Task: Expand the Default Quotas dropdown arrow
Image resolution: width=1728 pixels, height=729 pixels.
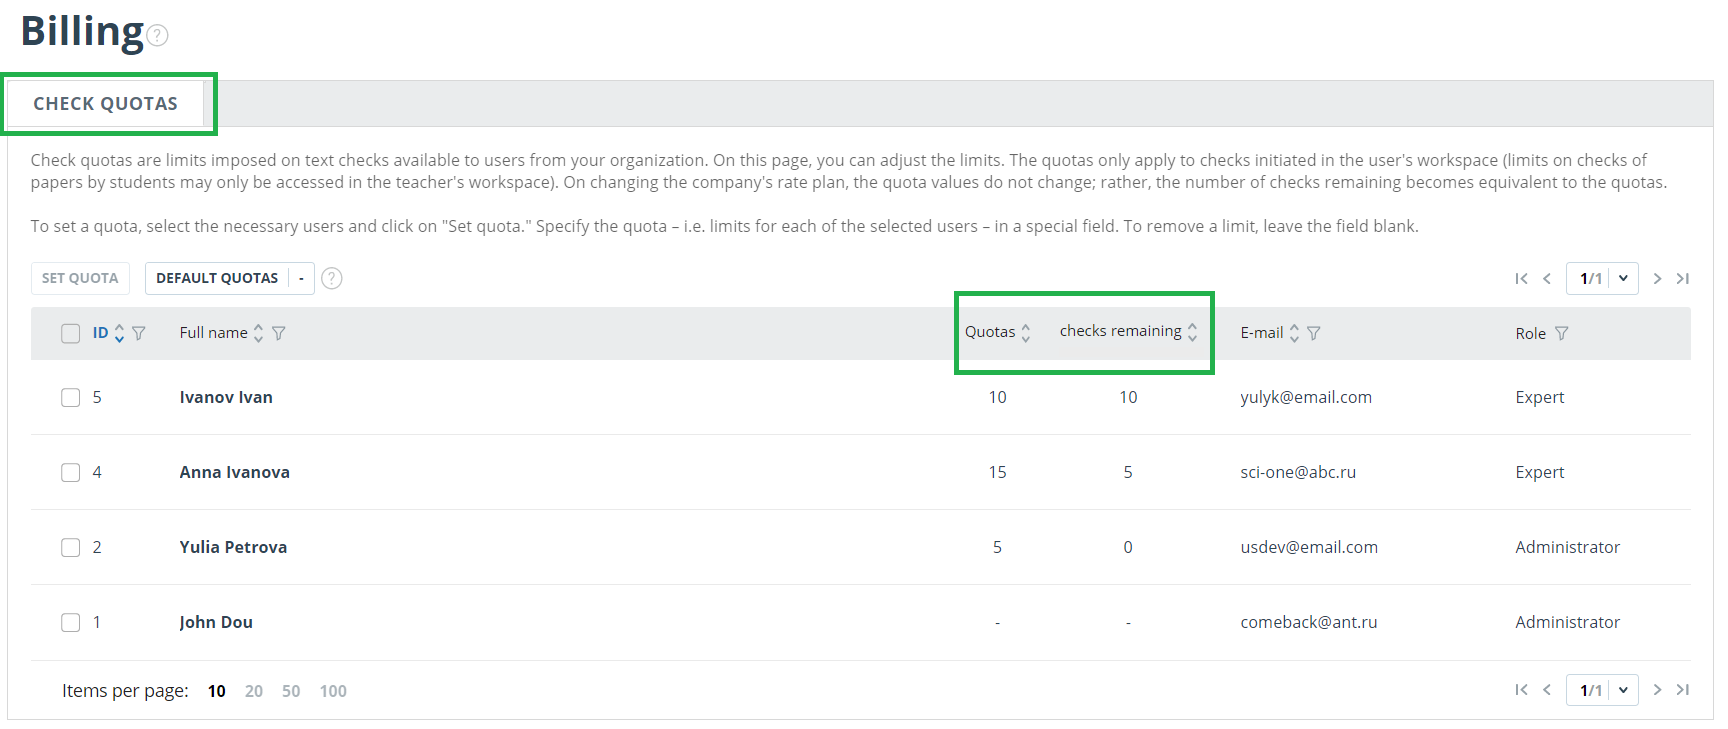Action: (x=301, y=279)
